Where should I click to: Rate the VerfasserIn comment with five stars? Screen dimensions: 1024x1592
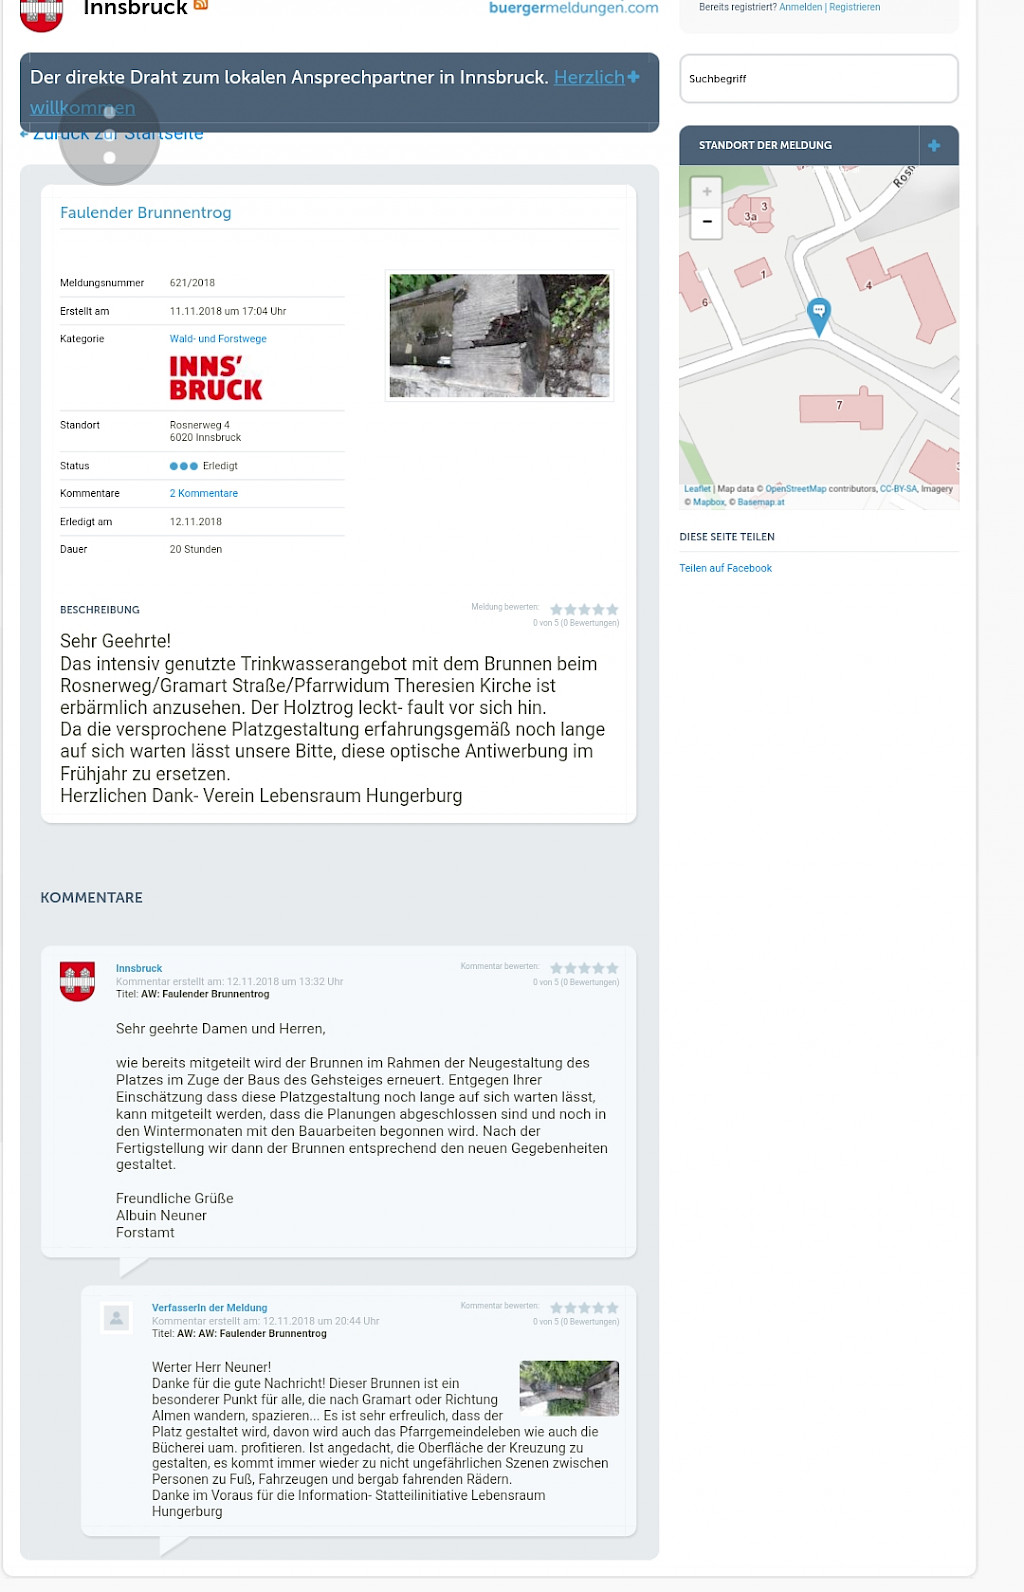click(612, 1307)
